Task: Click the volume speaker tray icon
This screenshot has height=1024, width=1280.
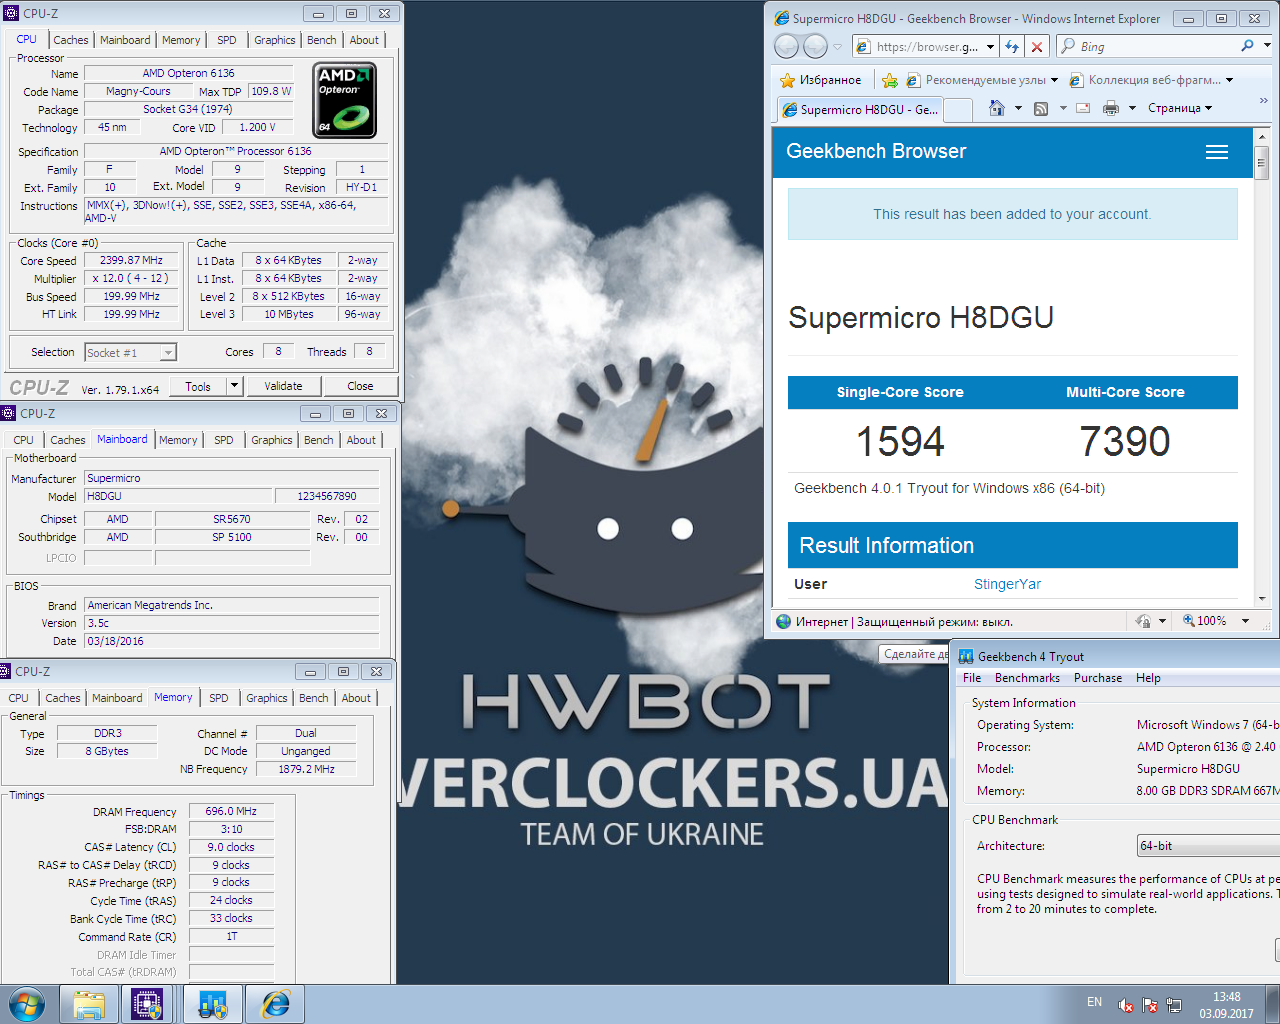Action: 1126,1005
